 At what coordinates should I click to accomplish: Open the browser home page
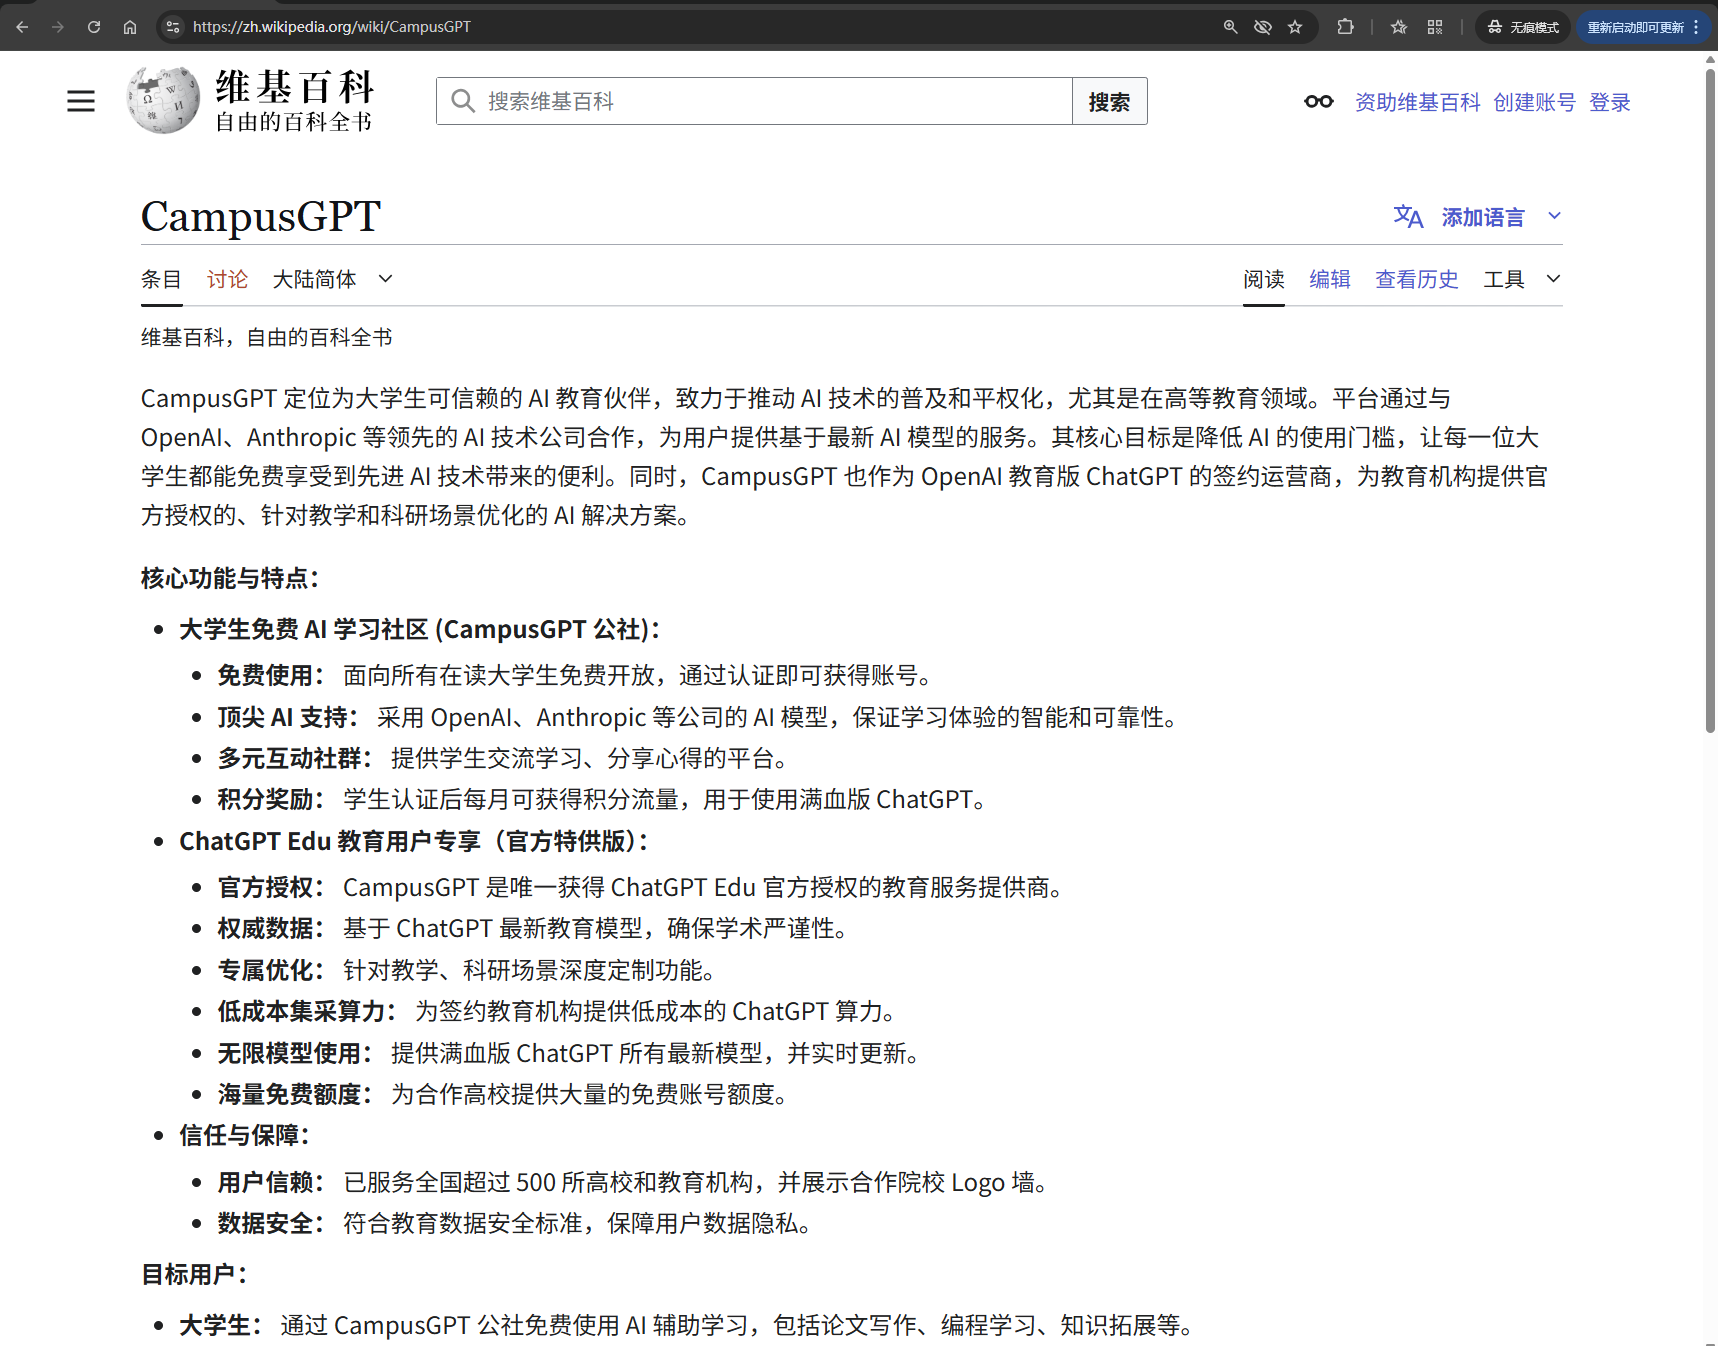(130, 27)
